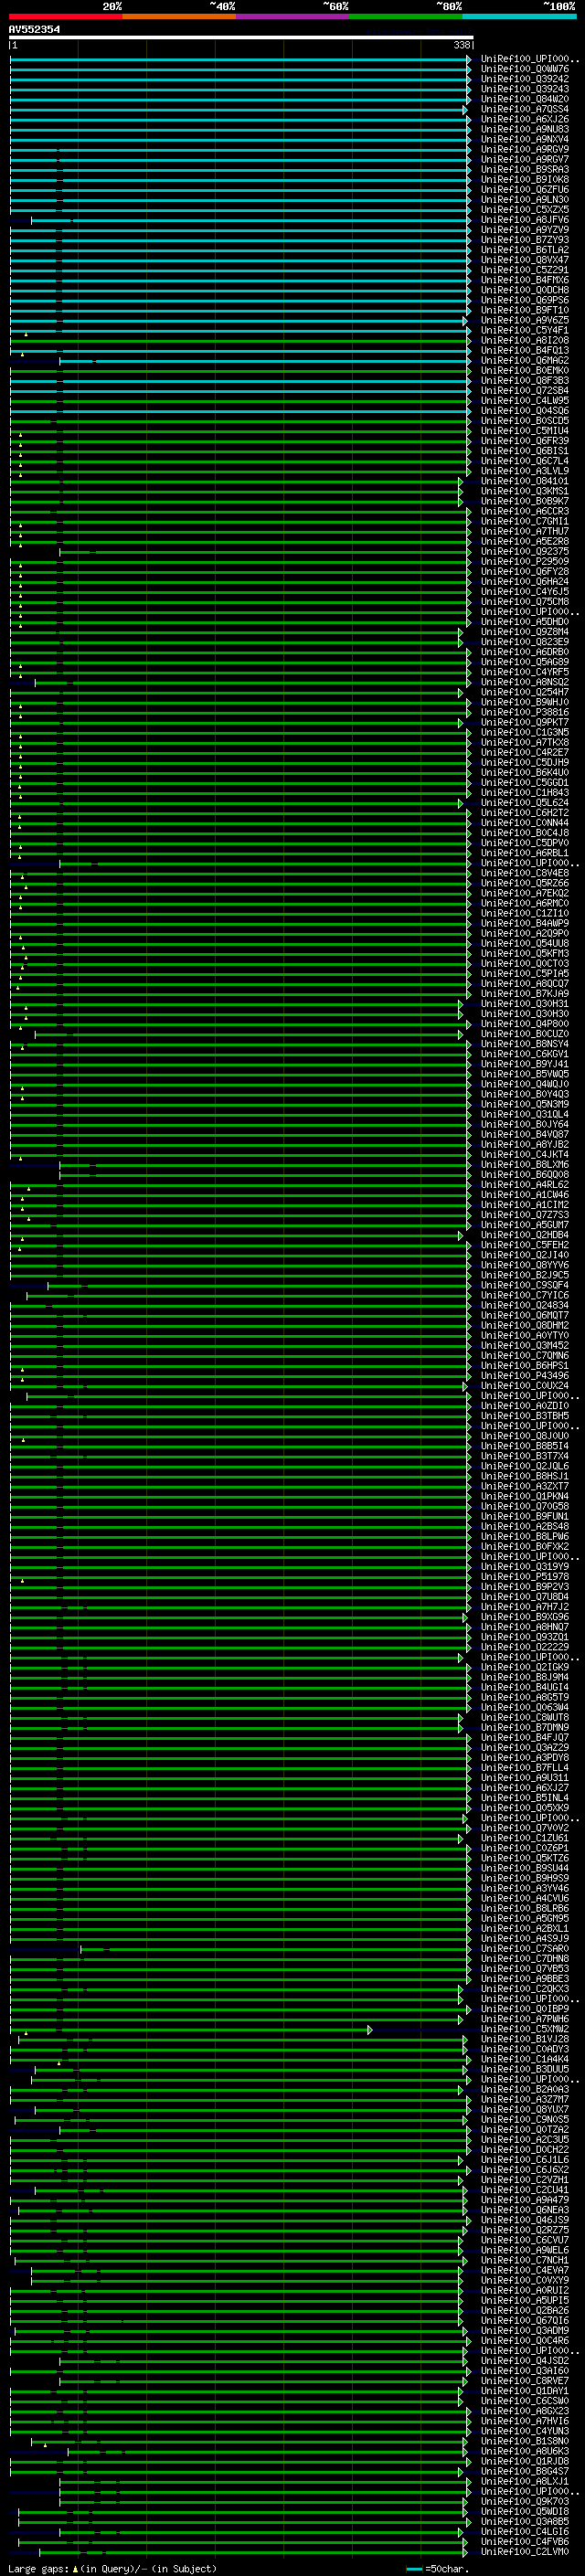Click the green alignment bar for C5XNW2

point(190,2029)
